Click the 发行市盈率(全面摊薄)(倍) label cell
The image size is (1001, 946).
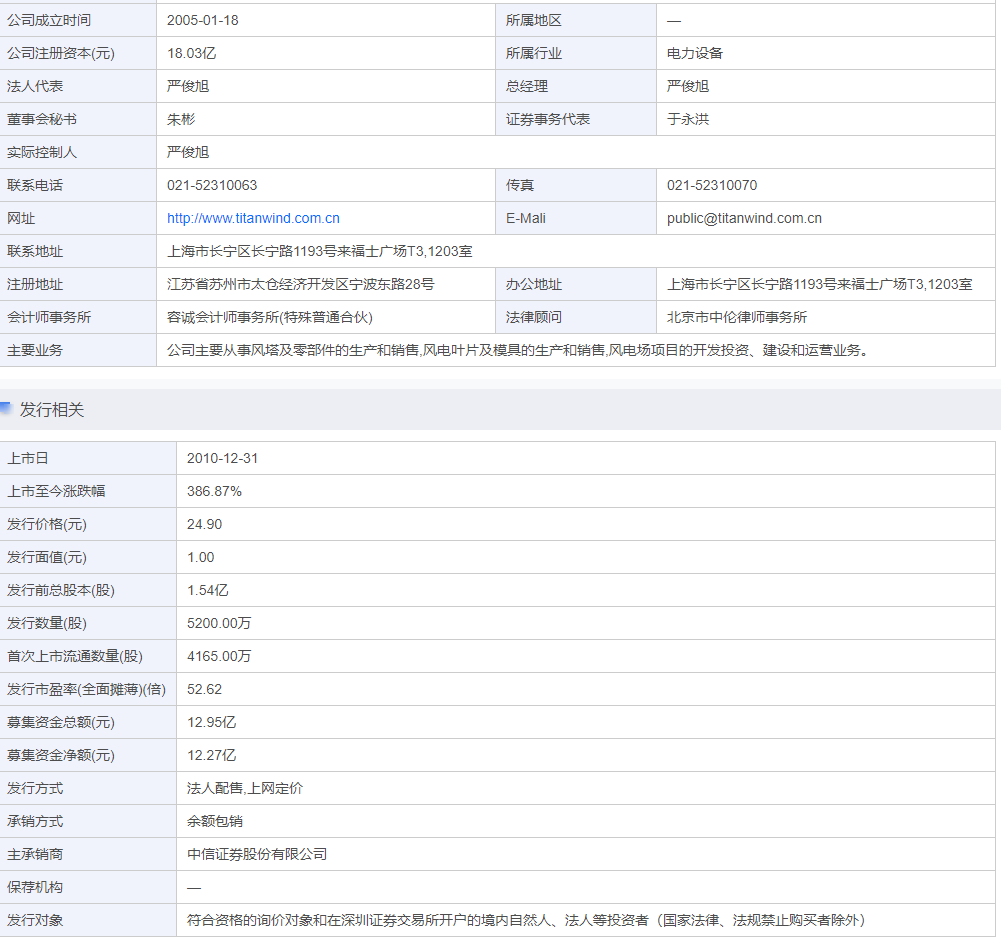coord(88,689)
